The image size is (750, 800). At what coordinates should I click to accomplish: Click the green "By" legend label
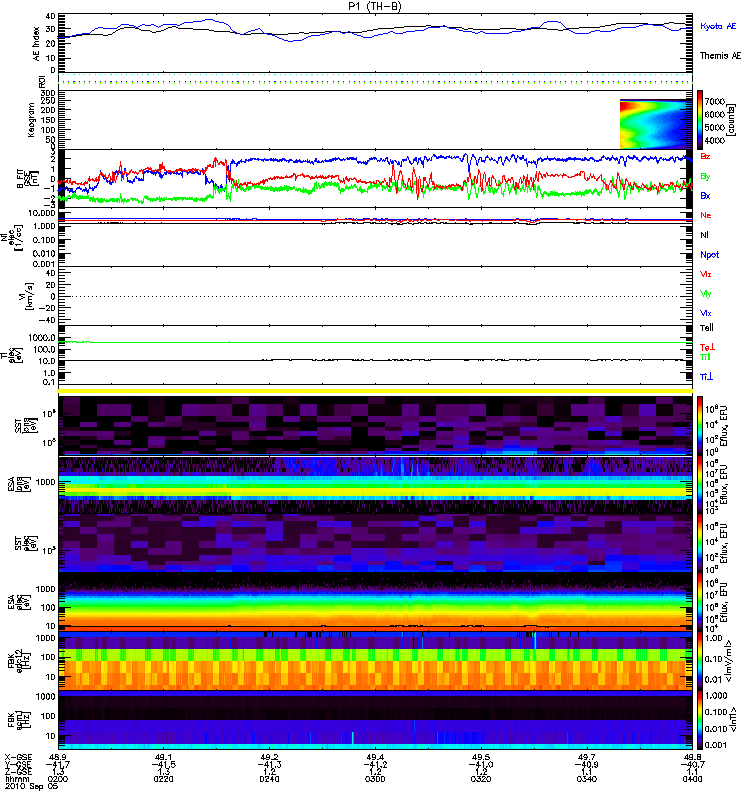705,177
